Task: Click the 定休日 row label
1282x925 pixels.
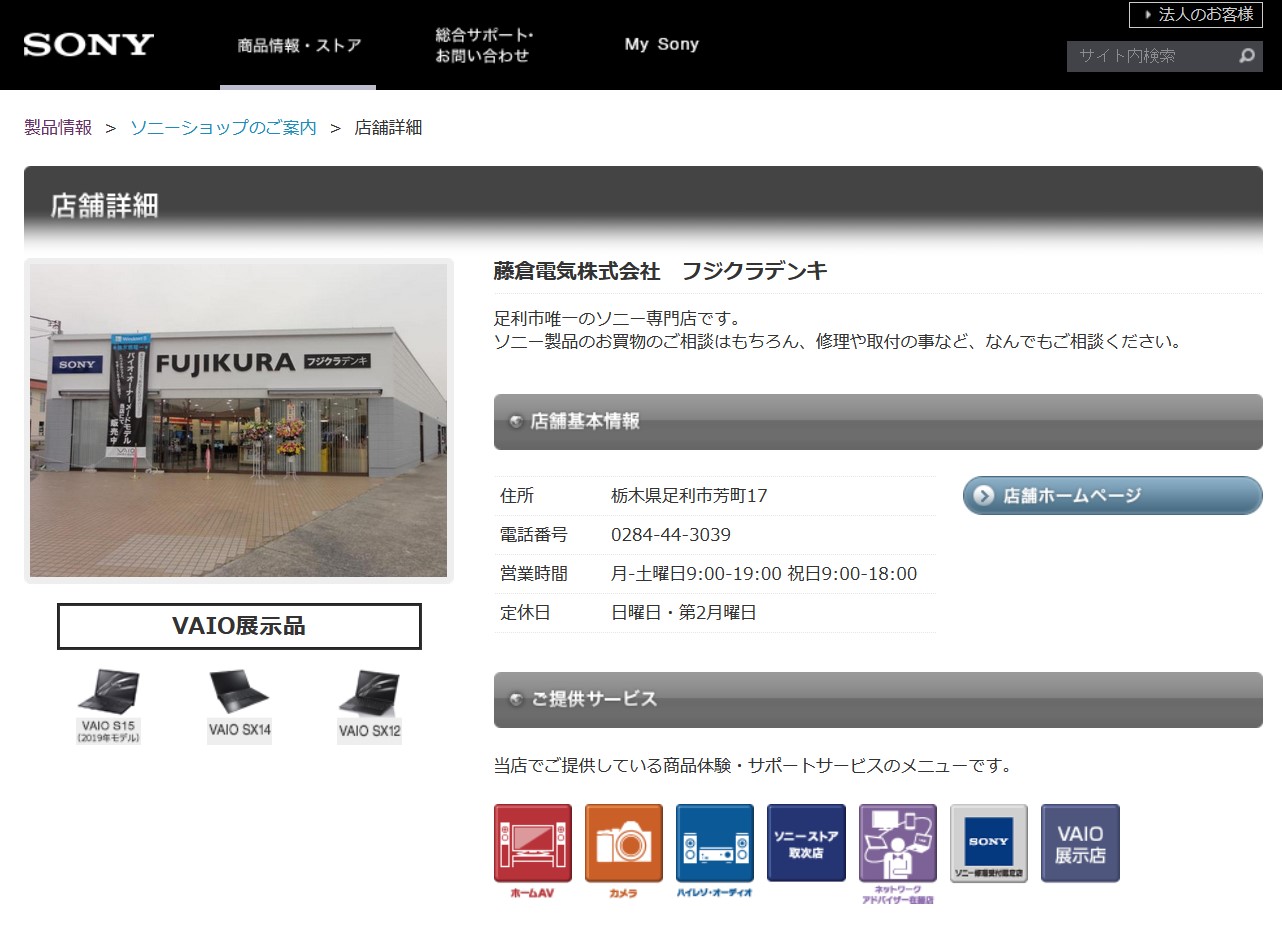Action: [525, 613]
